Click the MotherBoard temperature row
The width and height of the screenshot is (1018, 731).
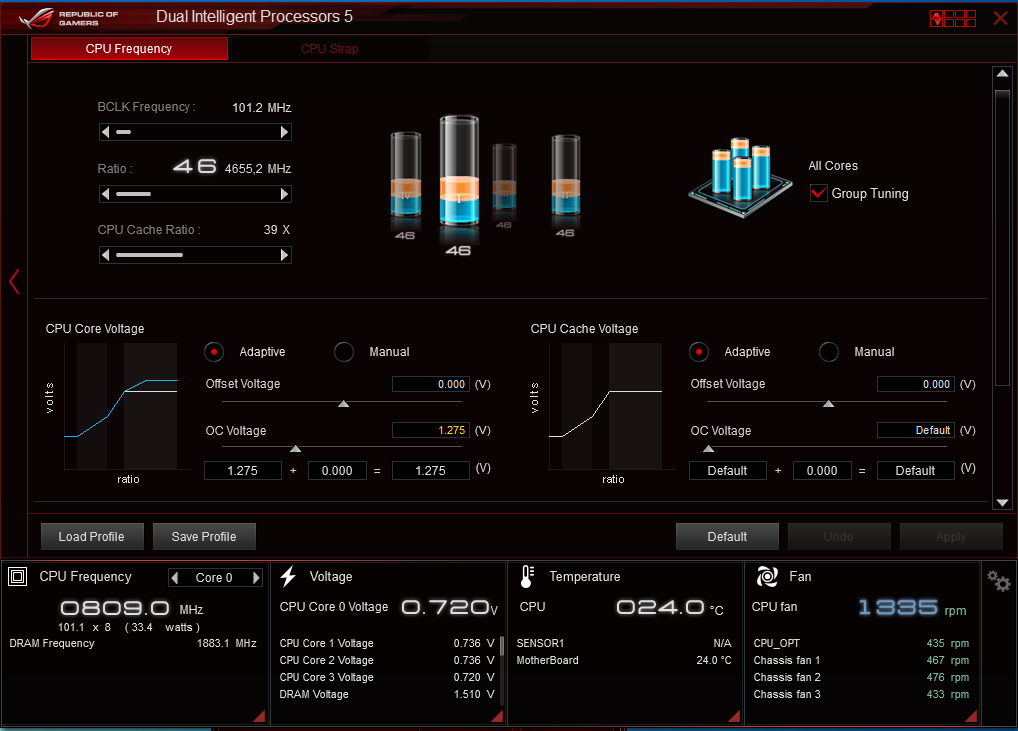(624, 660)
